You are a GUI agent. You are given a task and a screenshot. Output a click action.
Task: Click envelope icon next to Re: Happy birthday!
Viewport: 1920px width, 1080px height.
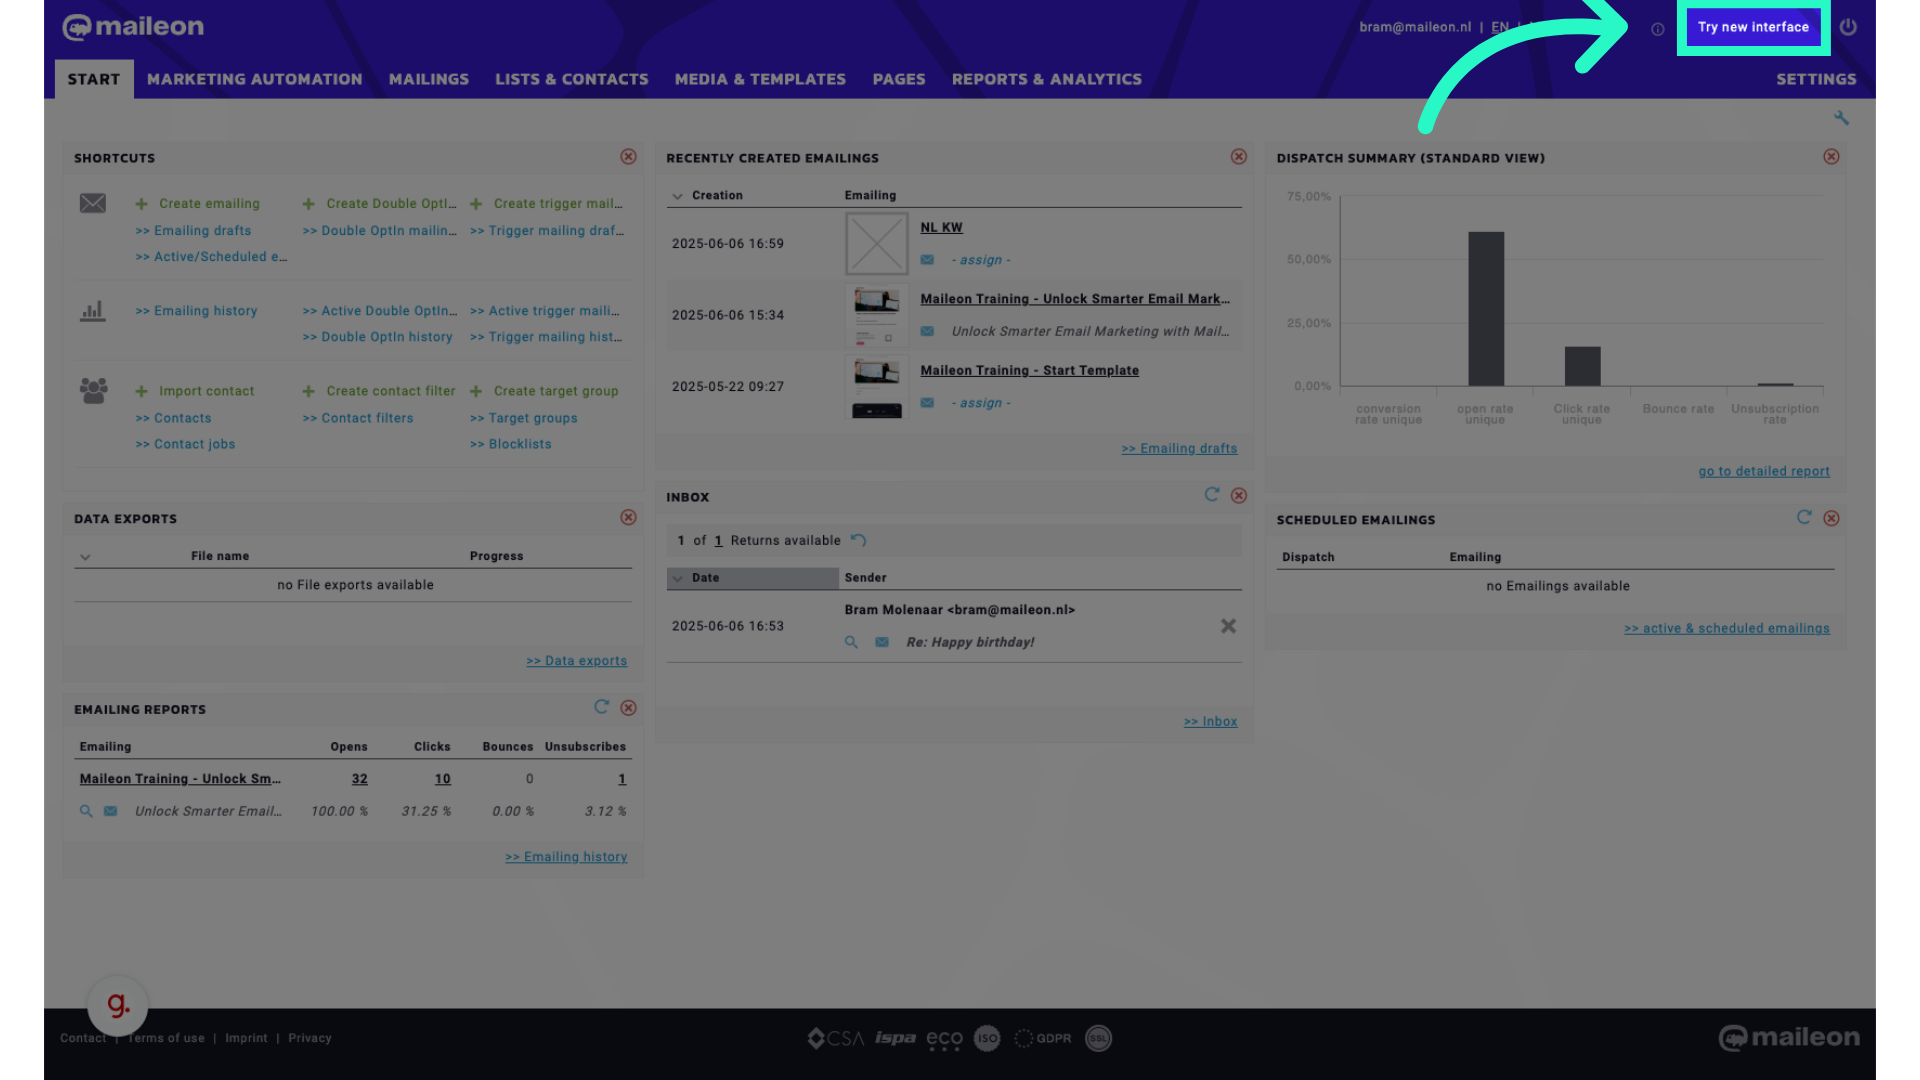882,642
